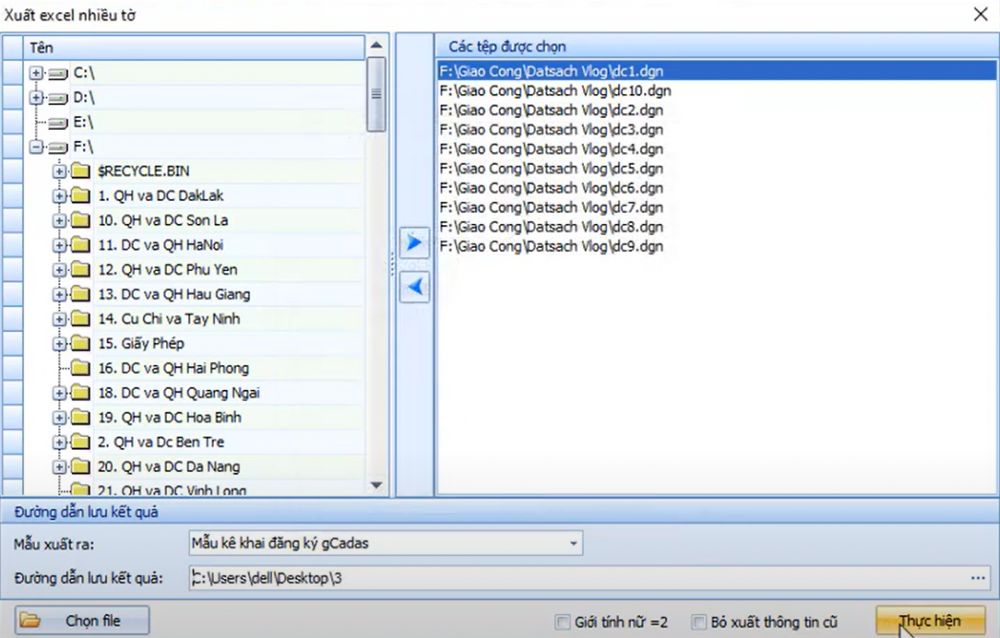
Task: Expand the 1. QH va DC DakLak folder
Action: (59, 196)
